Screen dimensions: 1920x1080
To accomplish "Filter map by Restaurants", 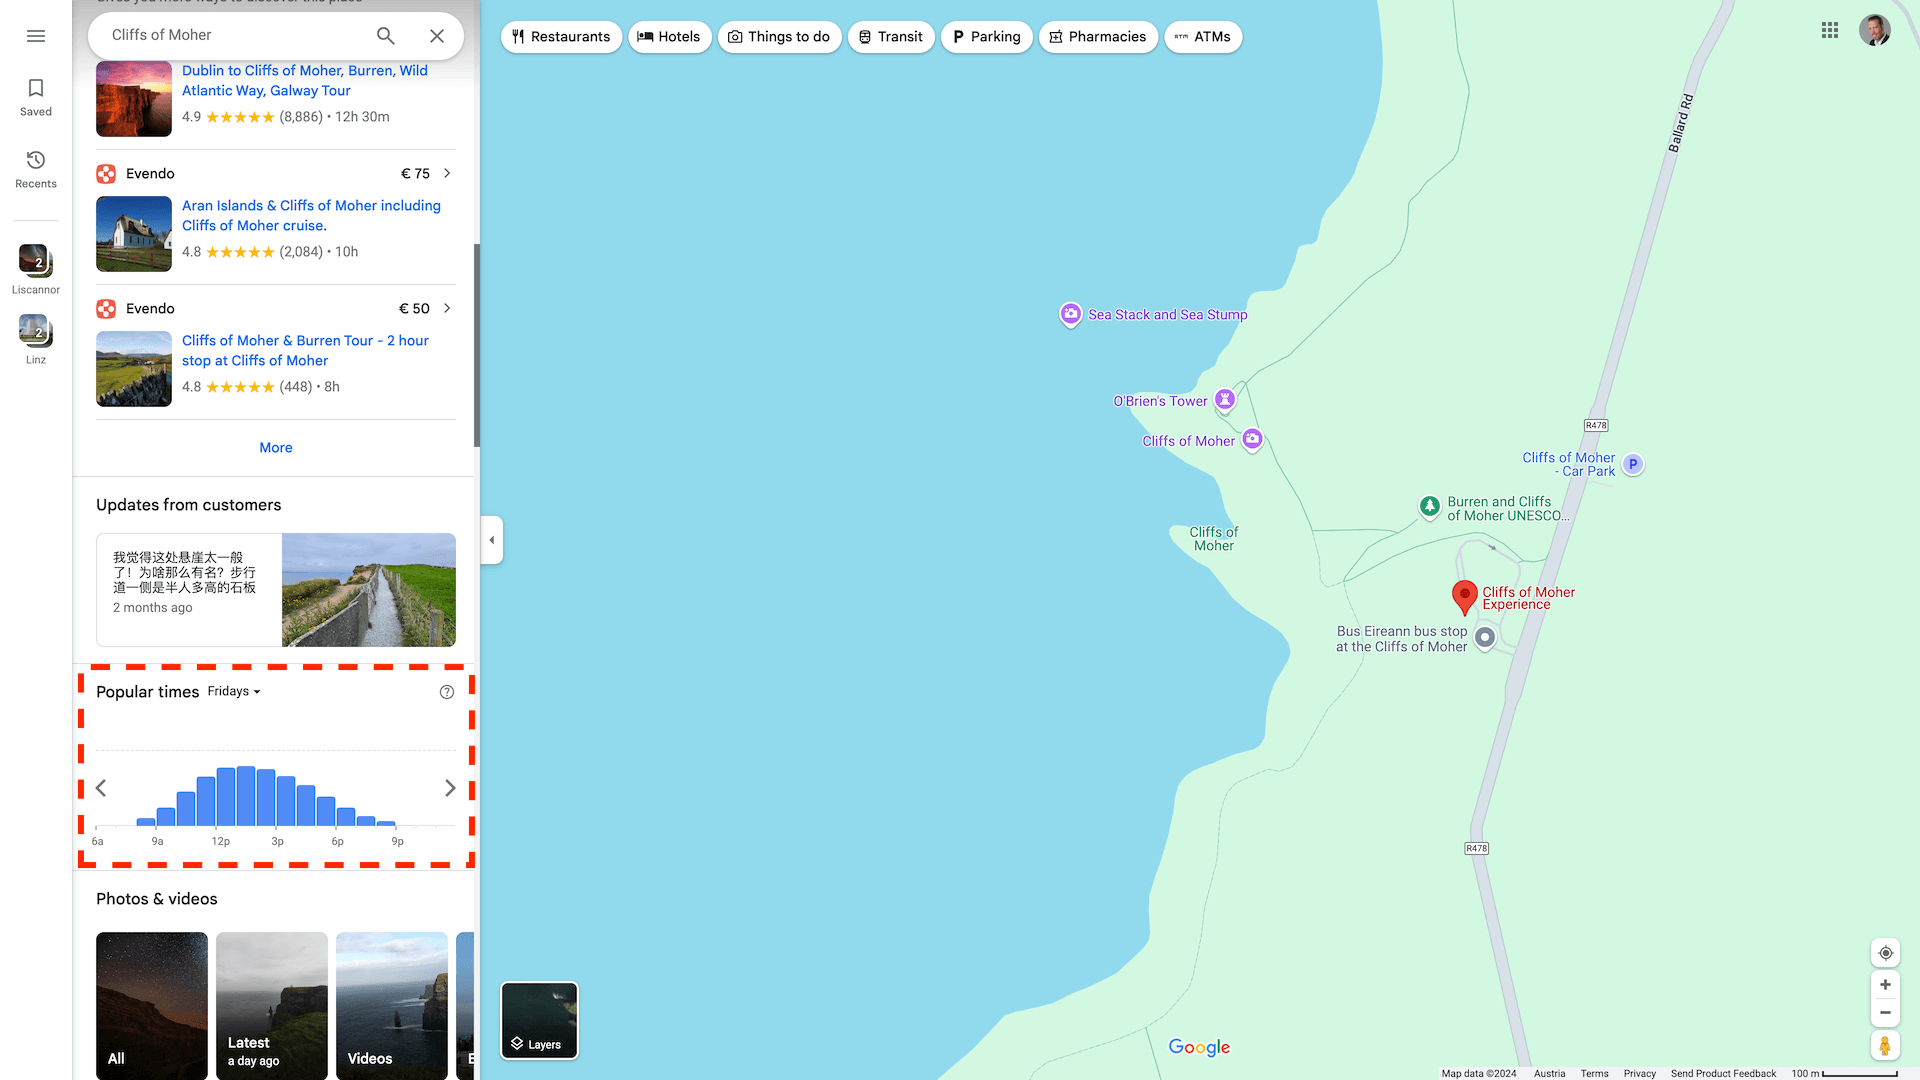I will click(x=561, y=37).
